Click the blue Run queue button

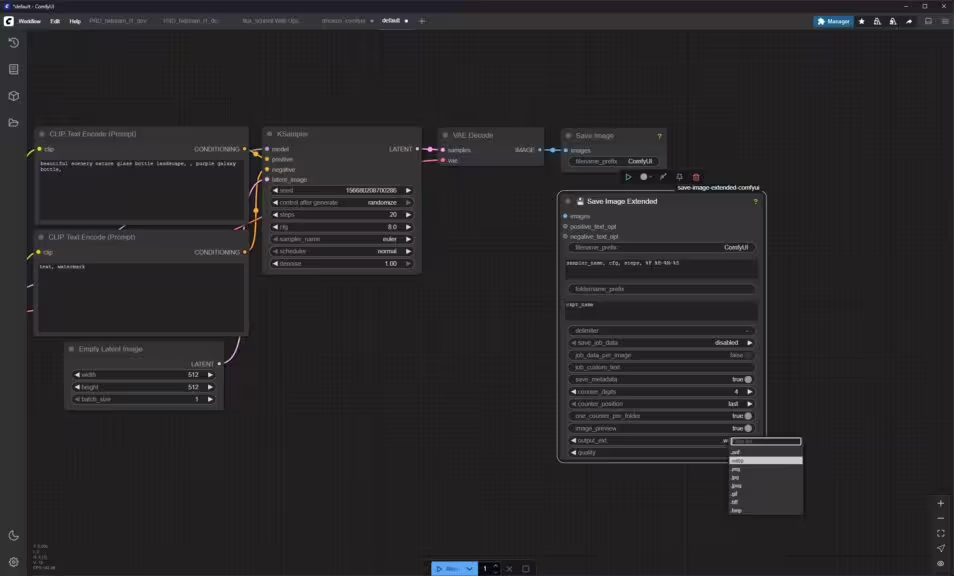448,569
